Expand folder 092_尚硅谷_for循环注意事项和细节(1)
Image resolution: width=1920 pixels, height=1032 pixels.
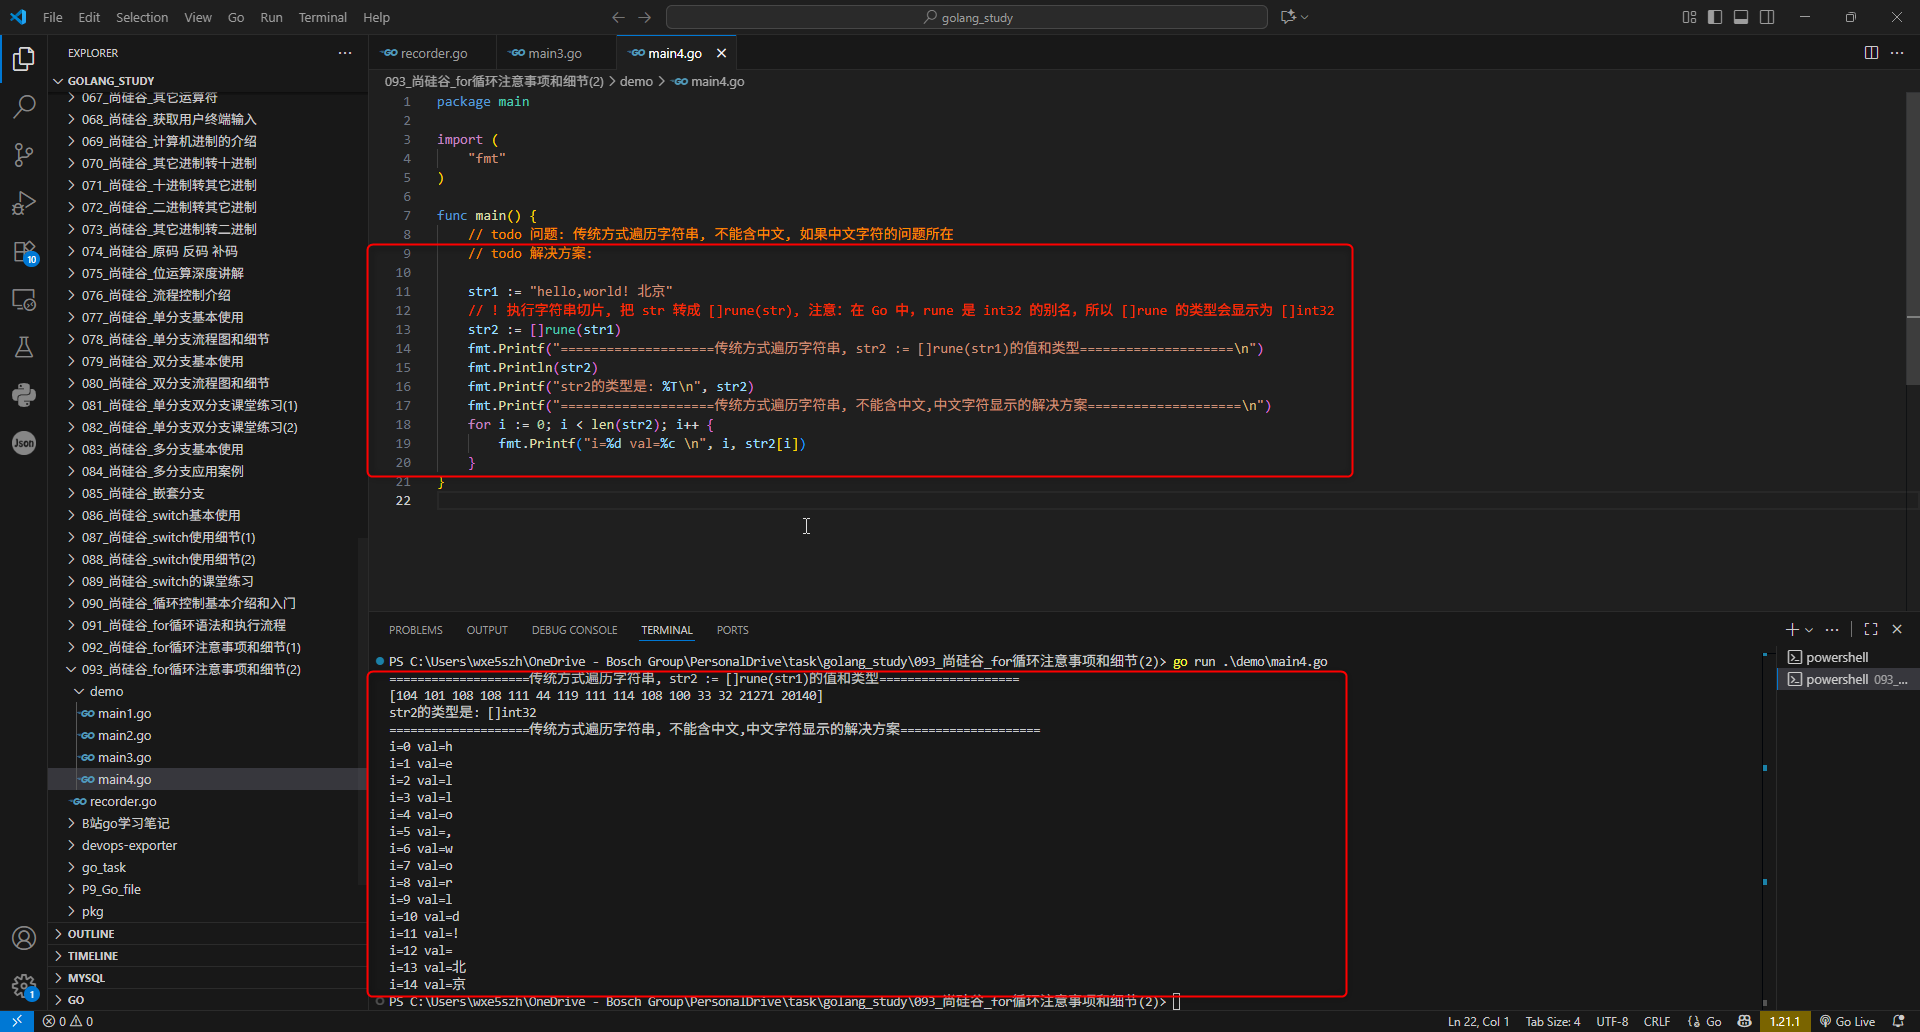point(208,647)
